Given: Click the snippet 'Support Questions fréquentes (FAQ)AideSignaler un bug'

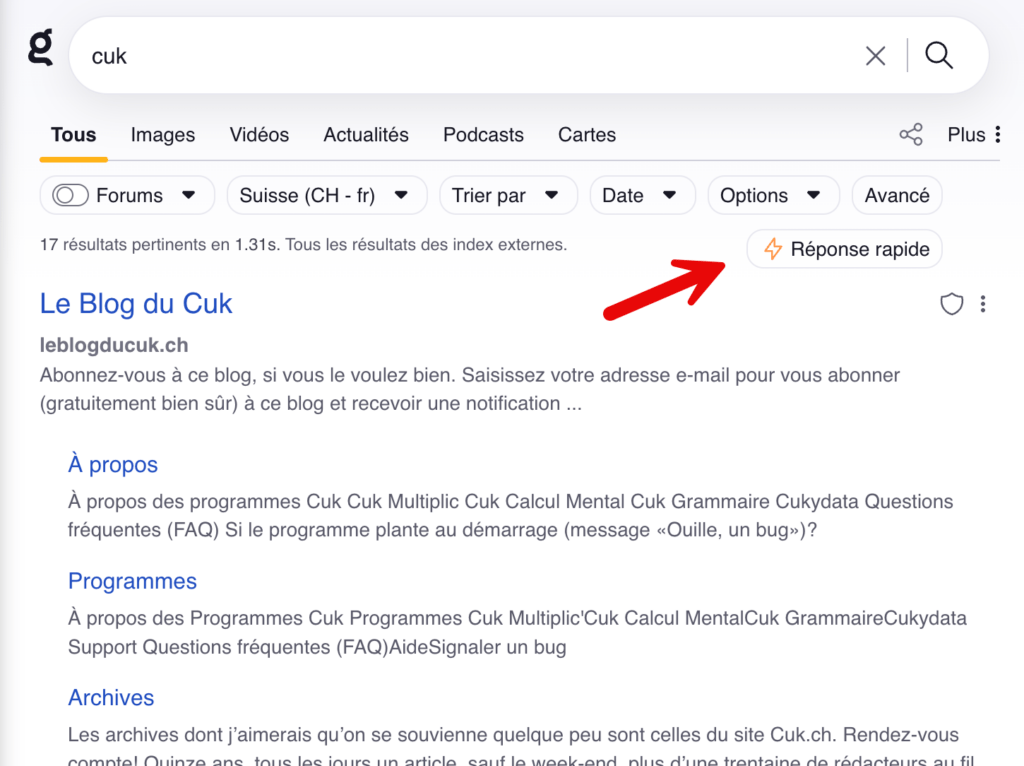Looking at the screenshot, I should point(317,647).
